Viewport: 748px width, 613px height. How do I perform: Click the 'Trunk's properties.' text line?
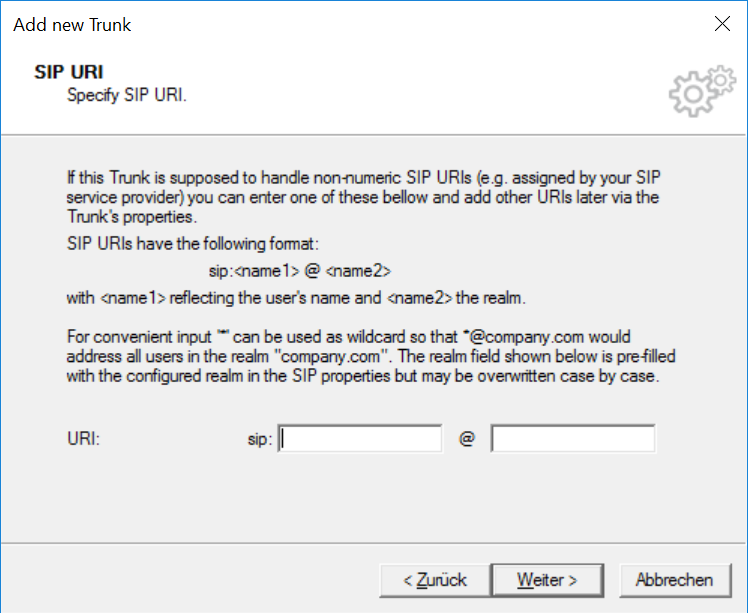[132, 217]
